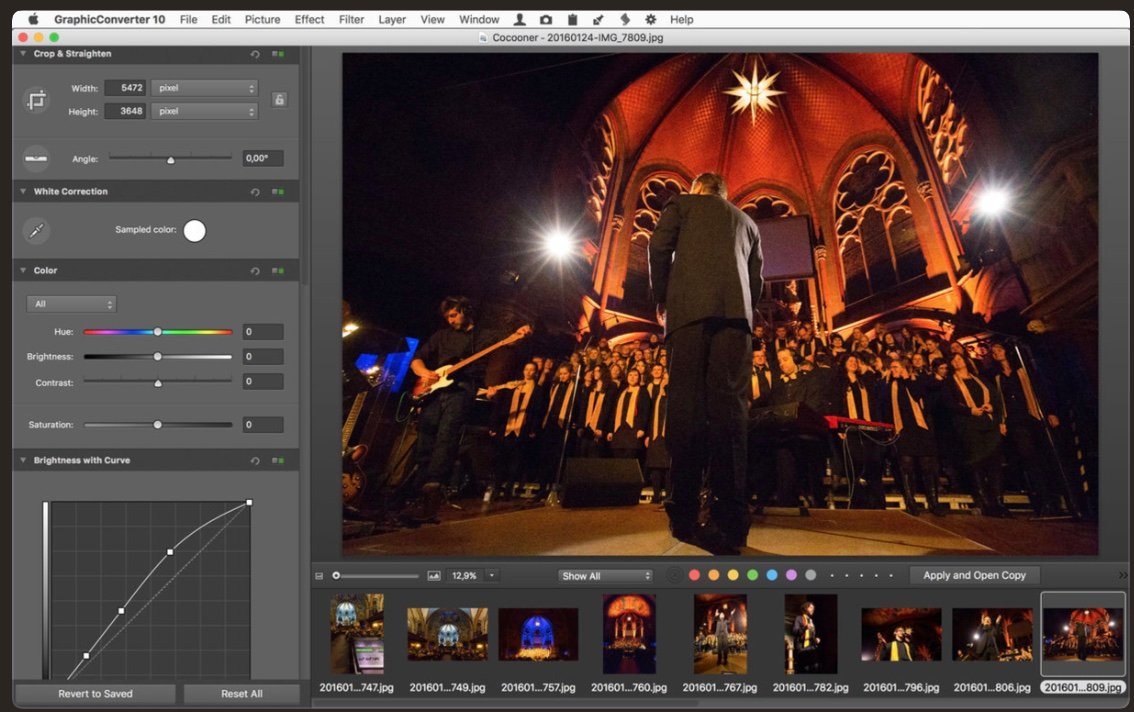Open the Effect menu
1134x712 pixels.
[x=309, y=20]
